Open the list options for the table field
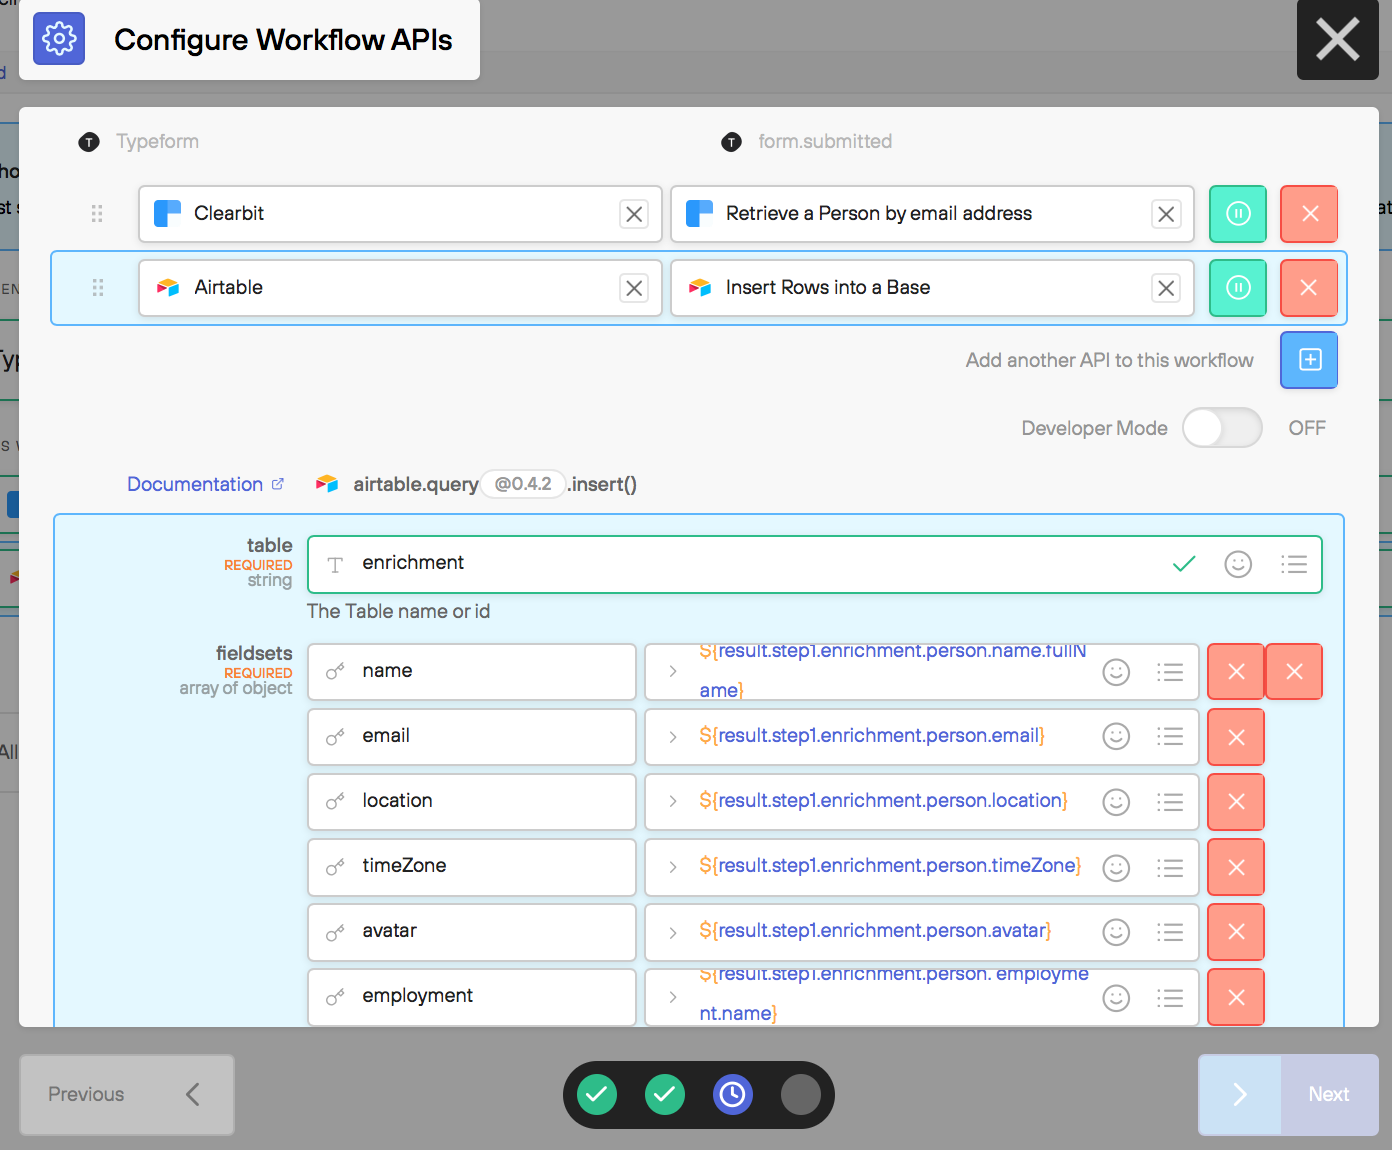Screen dimensions: 1392x1150 tap(1294, 564)
